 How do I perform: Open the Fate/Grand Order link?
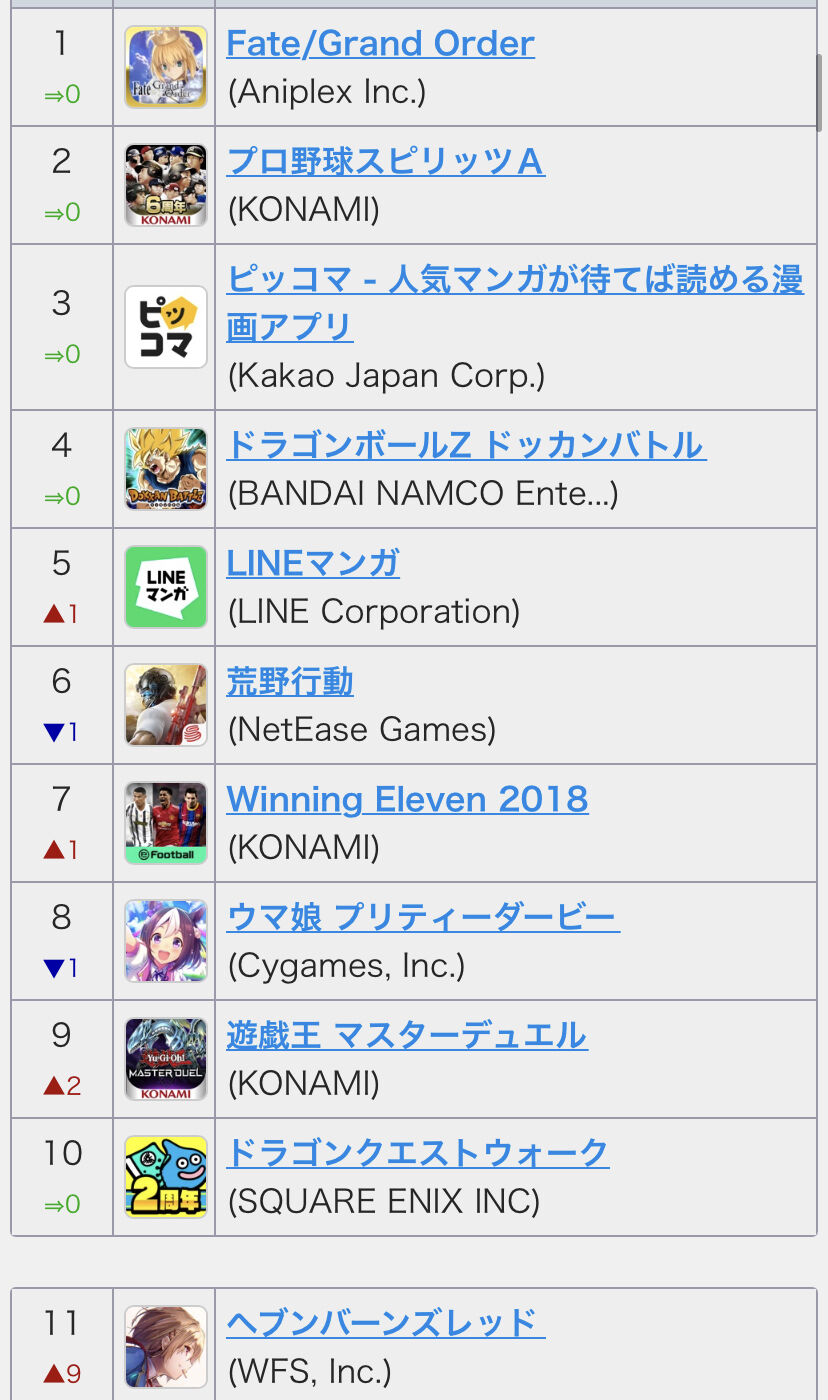(x=381, y=44)
